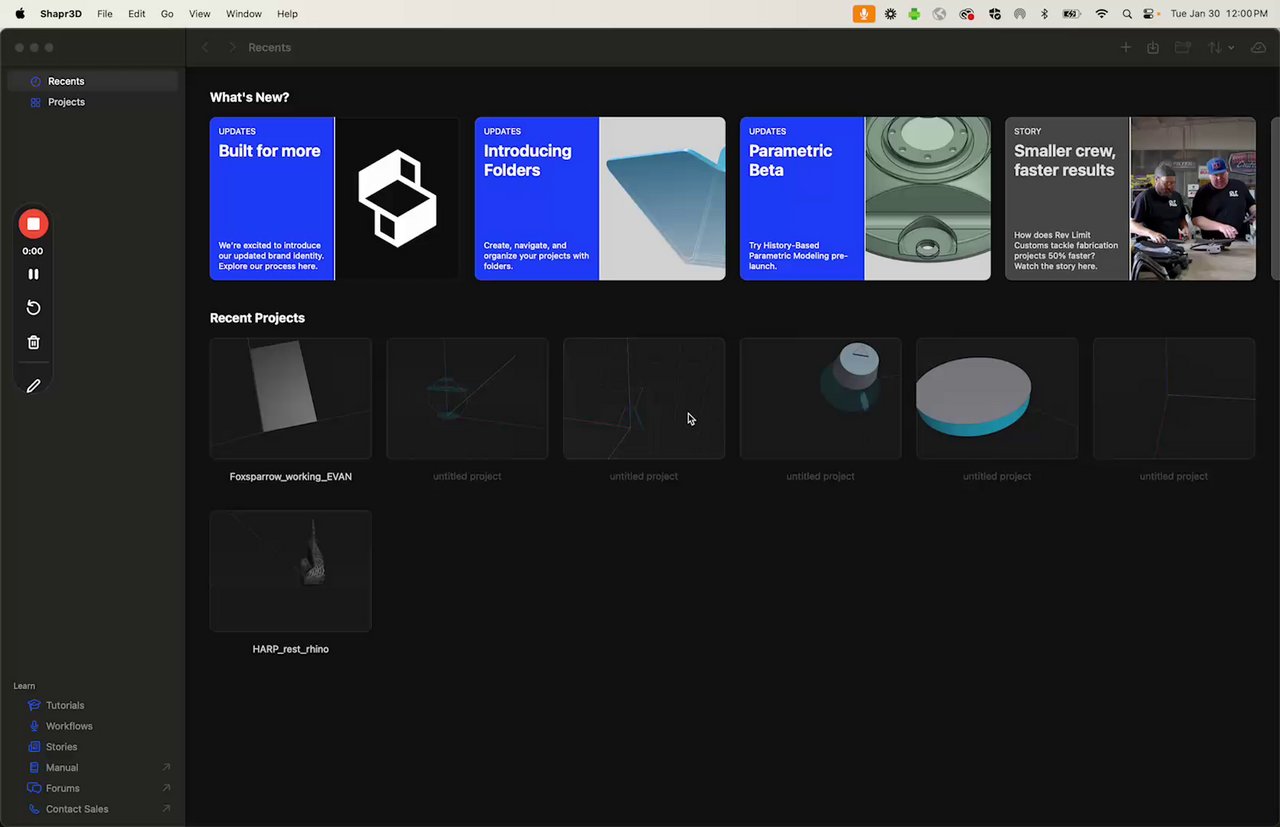
Task: Select the pencil draw tool in recorder
Action: coord(33,386)
